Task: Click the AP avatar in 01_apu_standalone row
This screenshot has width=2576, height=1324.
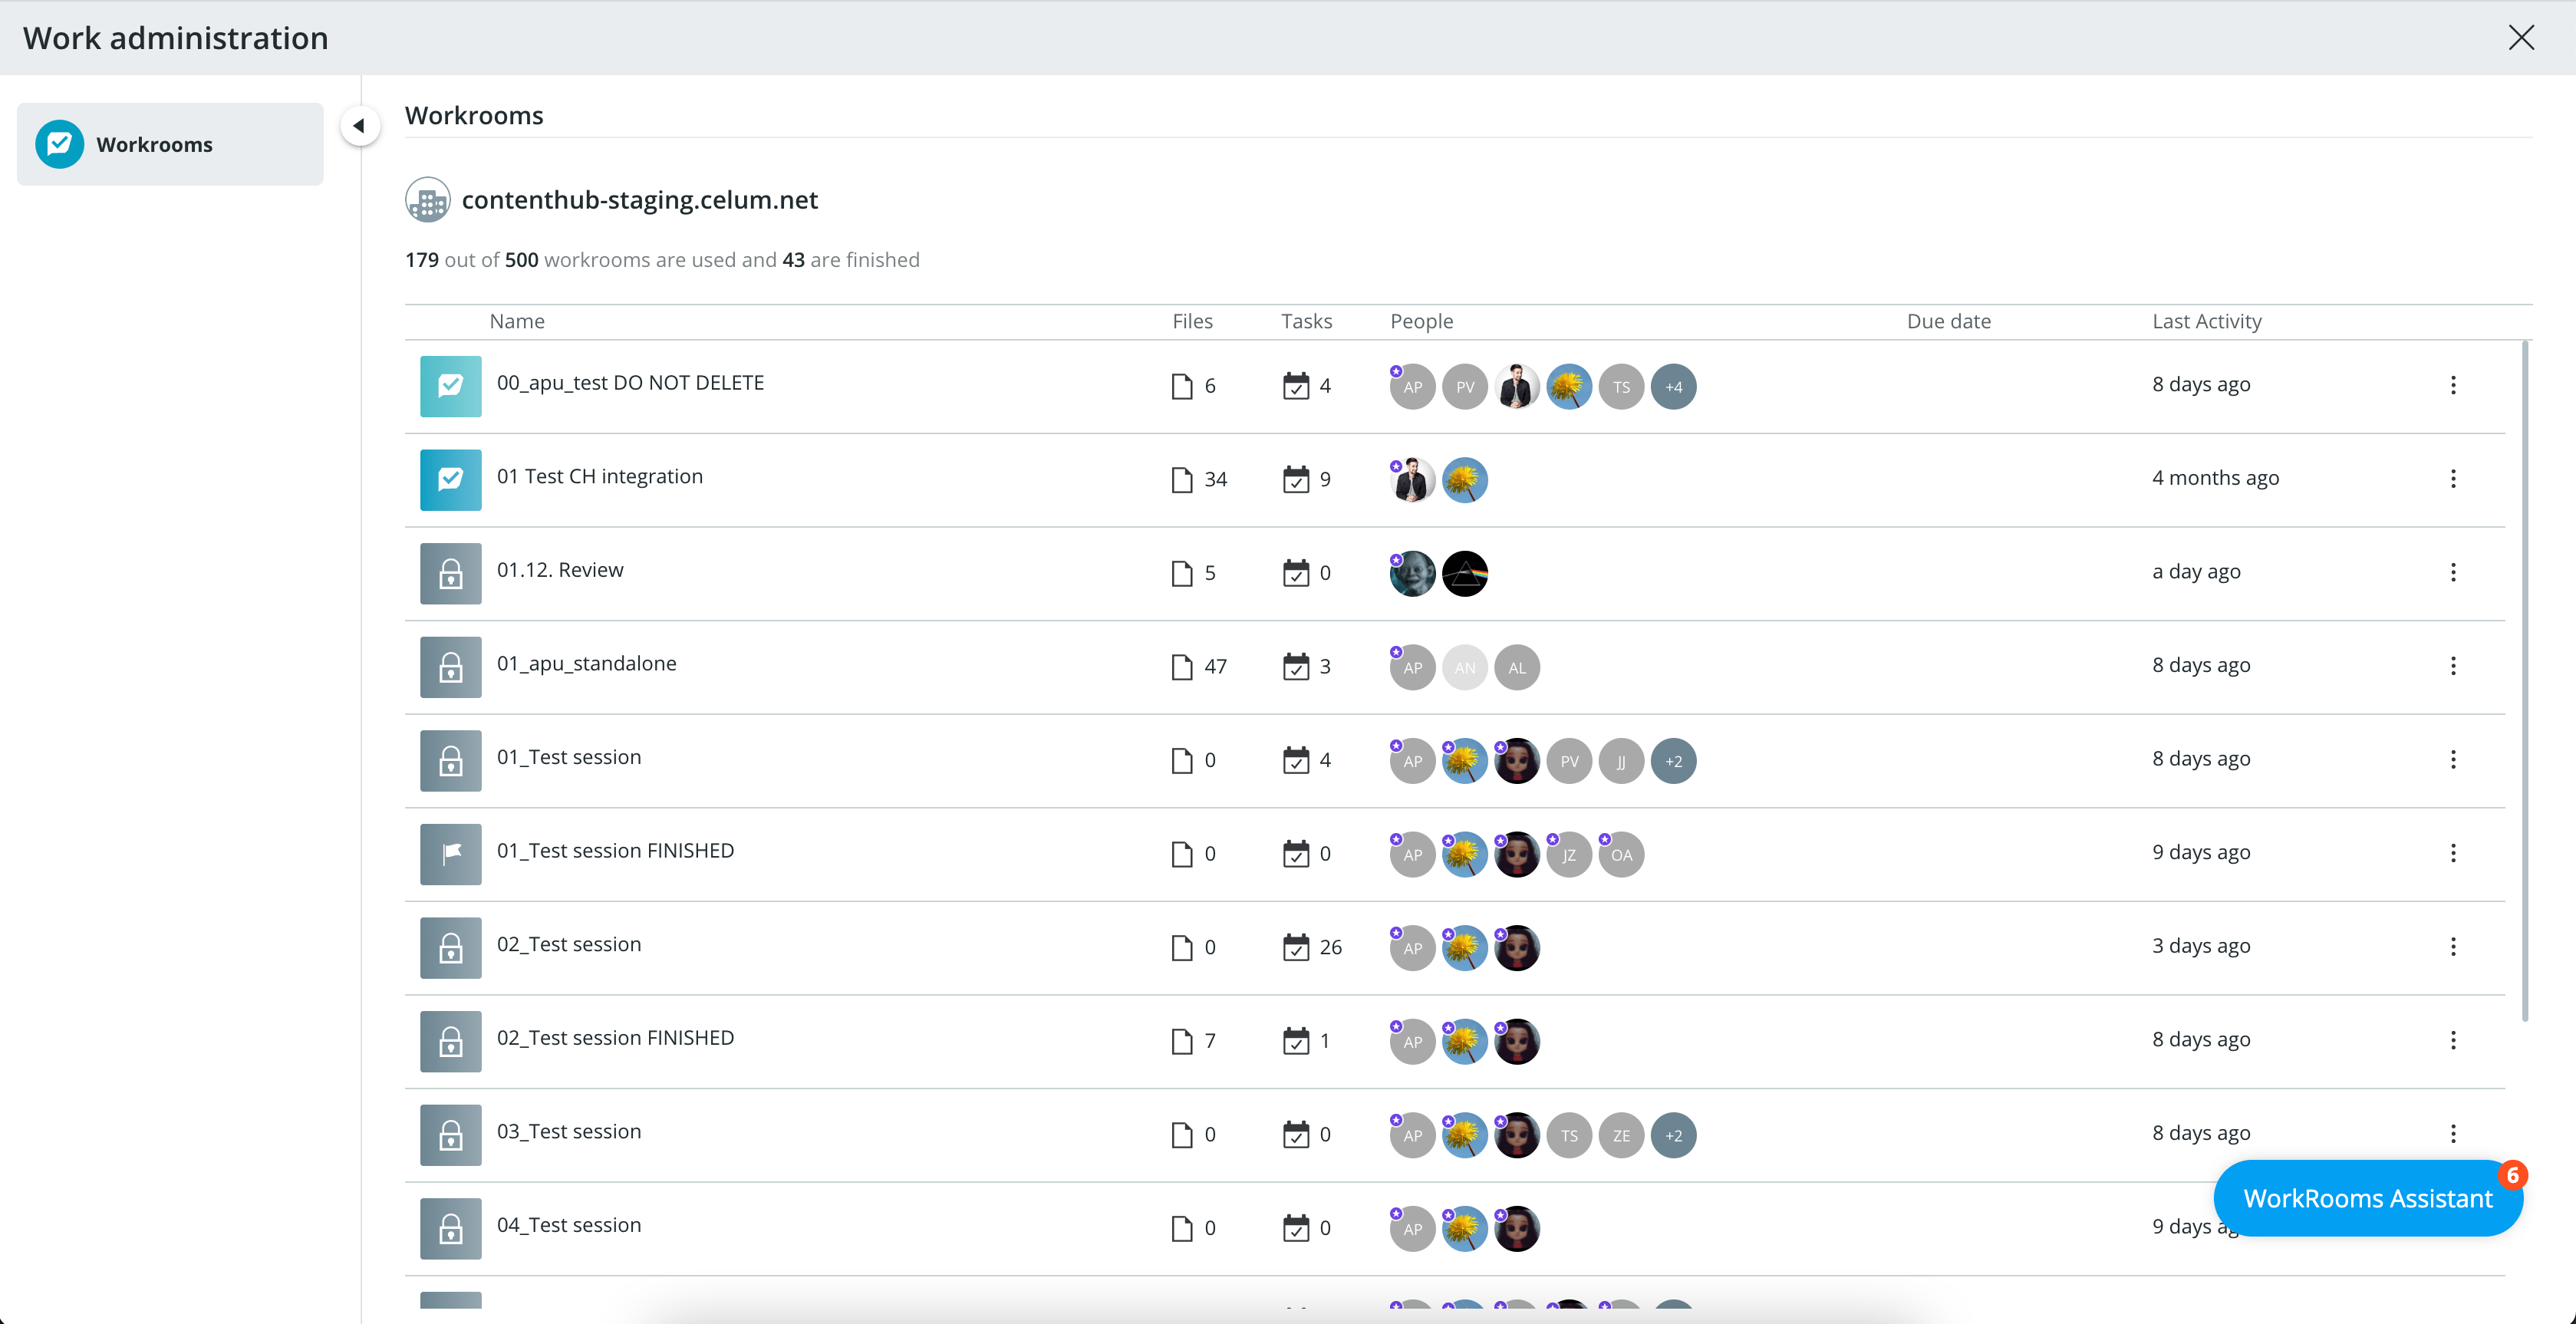Action: [x=1412, y=667]
